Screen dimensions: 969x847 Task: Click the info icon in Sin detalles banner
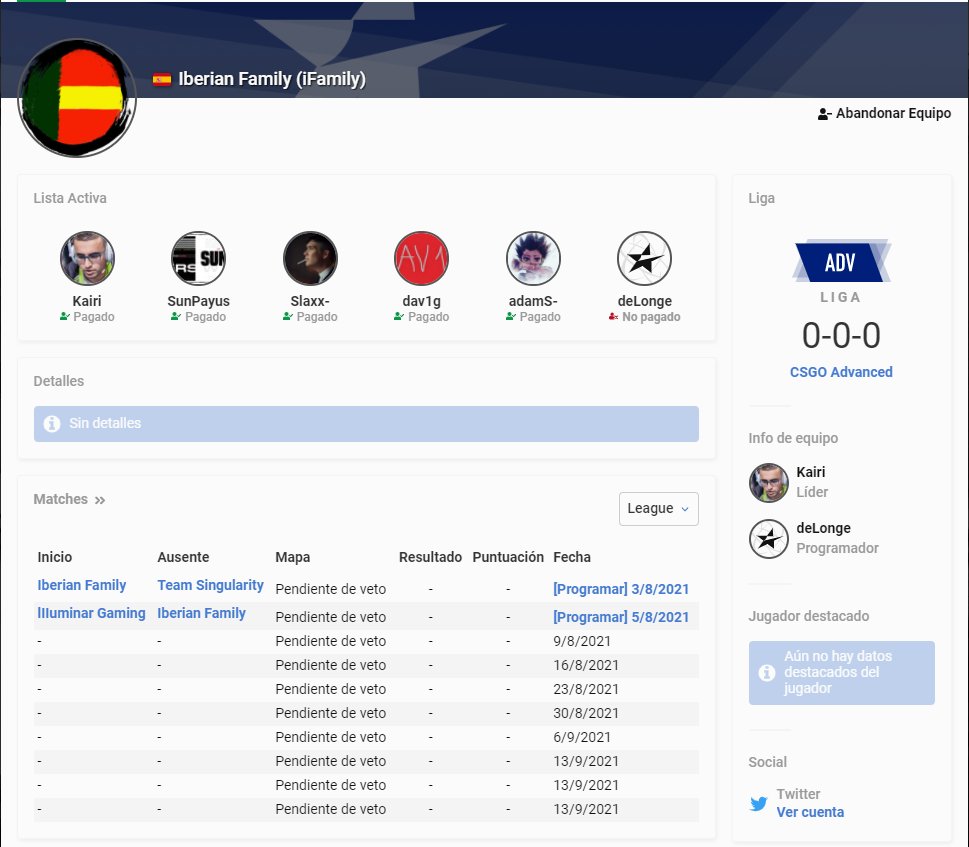tap(52, 423)
